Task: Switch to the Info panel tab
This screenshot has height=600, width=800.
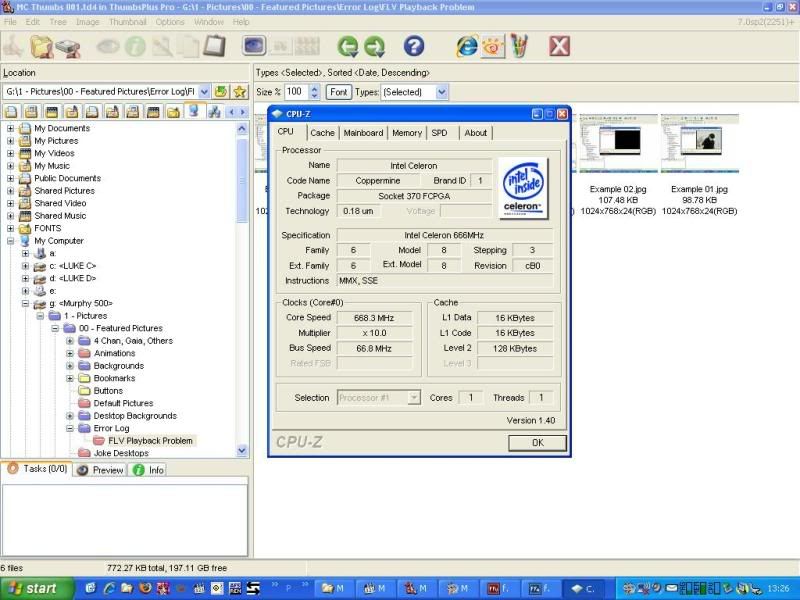Action: tap(148, 470)
